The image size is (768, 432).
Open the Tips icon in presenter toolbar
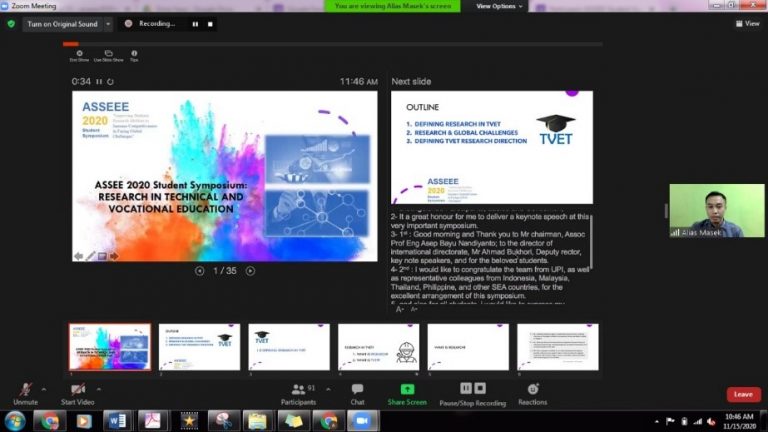[134, 56]
